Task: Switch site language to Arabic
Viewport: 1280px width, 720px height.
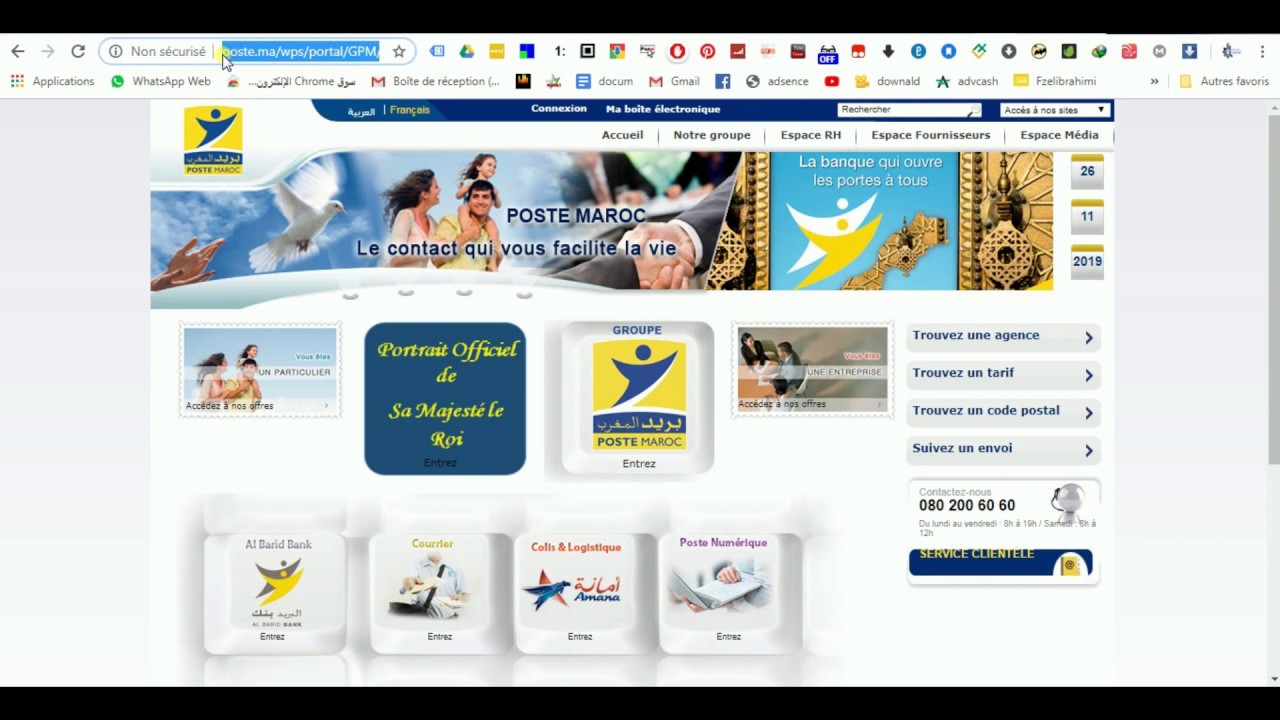Action: click(361, 111)
